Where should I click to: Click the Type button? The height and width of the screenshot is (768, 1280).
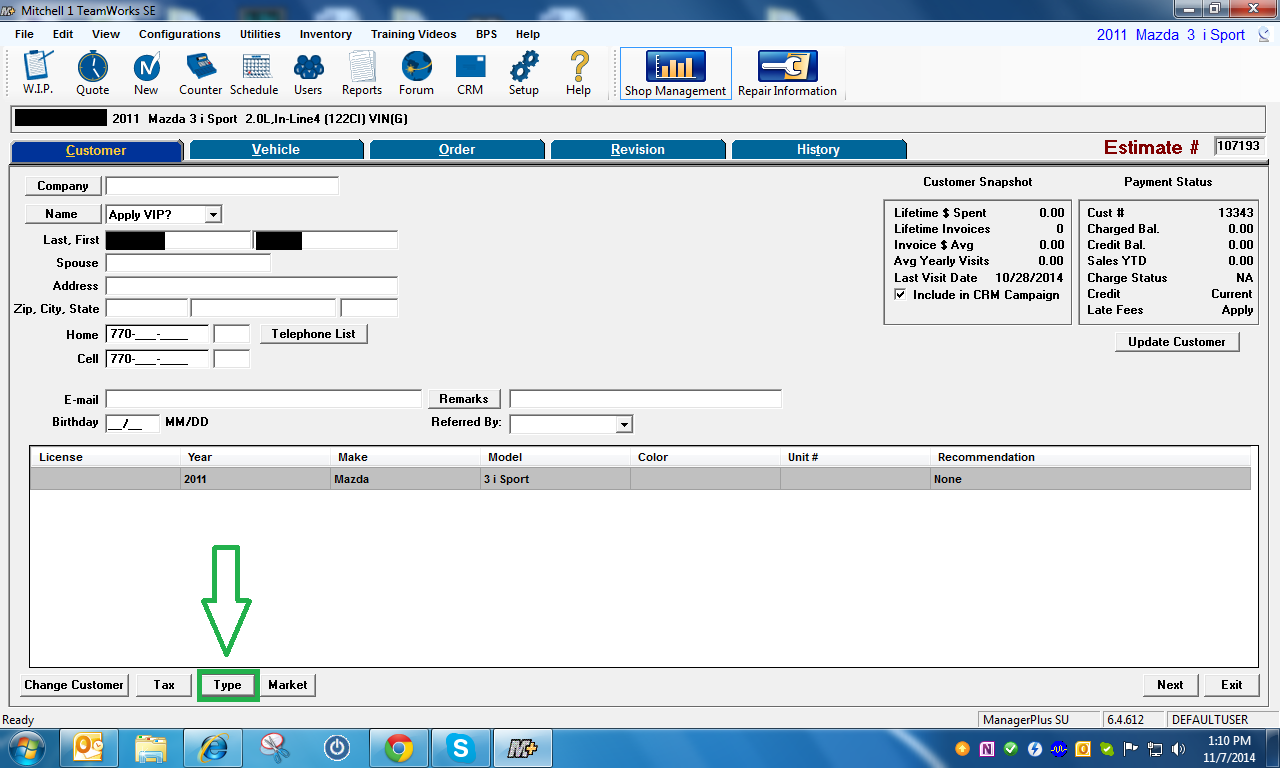coord(228,685)
